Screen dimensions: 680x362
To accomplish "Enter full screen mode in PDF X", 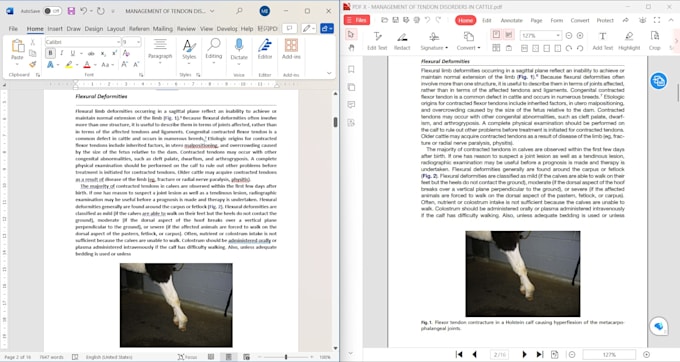I will pos(657,20).
